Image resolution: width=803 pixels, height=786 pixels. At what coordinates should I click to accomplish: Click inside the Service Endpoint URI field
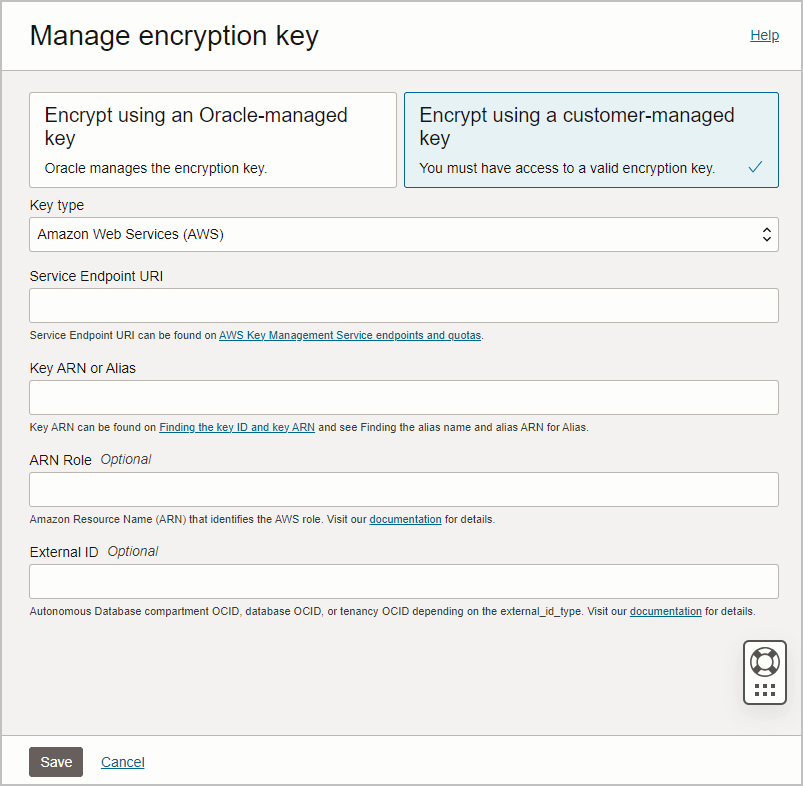click(x=403, y=305)
